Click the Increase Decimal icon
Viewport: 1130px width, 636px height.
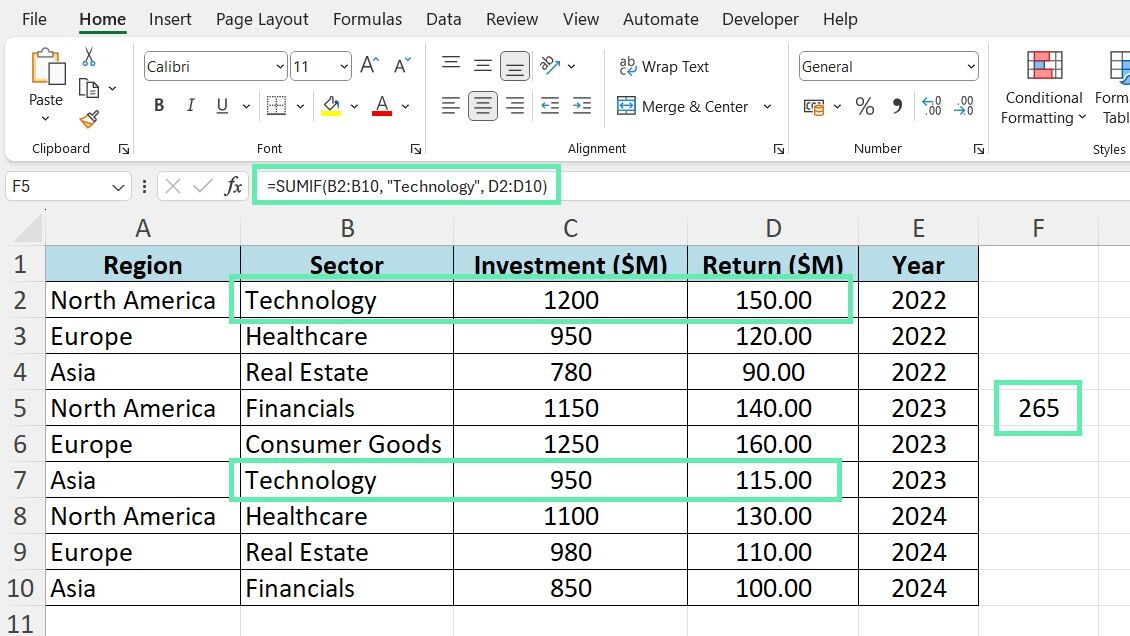tap(931, 106)
